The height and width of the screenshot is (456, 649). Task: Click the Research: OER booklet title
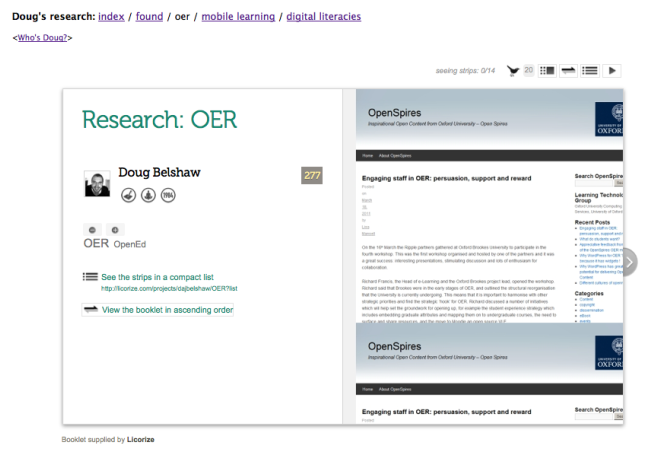click(x=159, y=120)
